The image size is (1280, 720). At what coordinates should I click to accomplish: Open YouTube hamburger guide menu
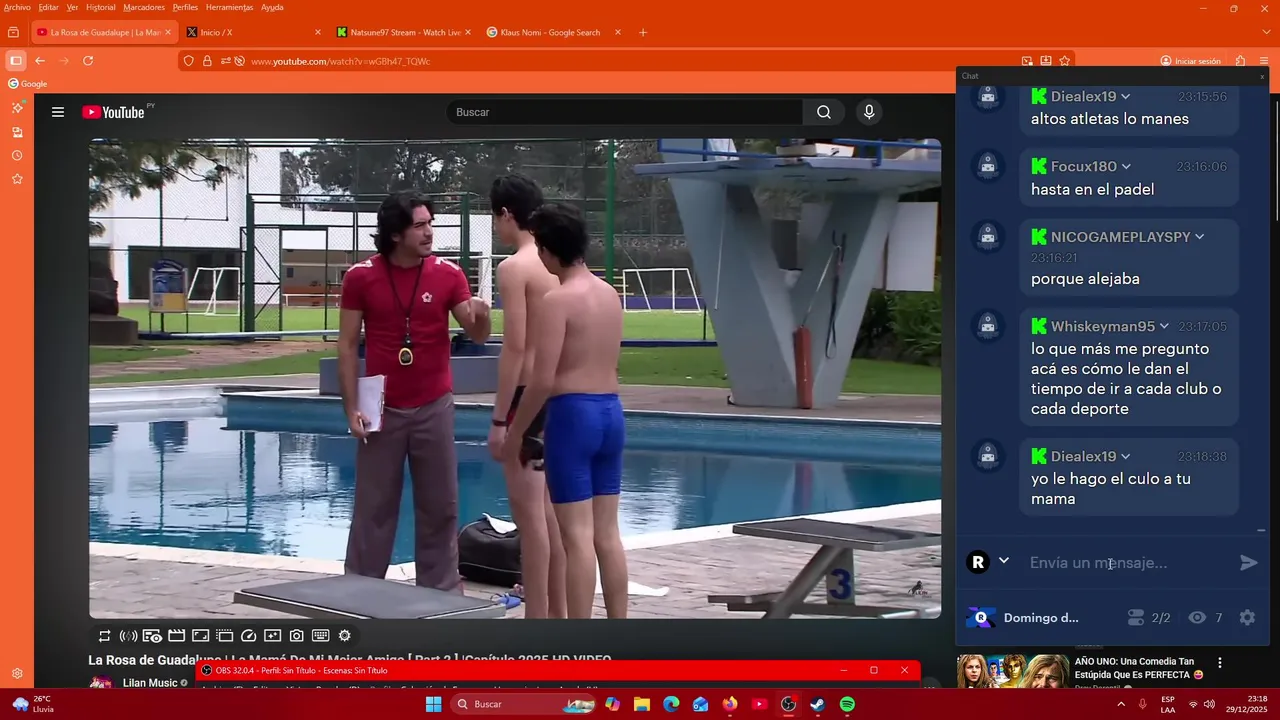click(58, 112)
